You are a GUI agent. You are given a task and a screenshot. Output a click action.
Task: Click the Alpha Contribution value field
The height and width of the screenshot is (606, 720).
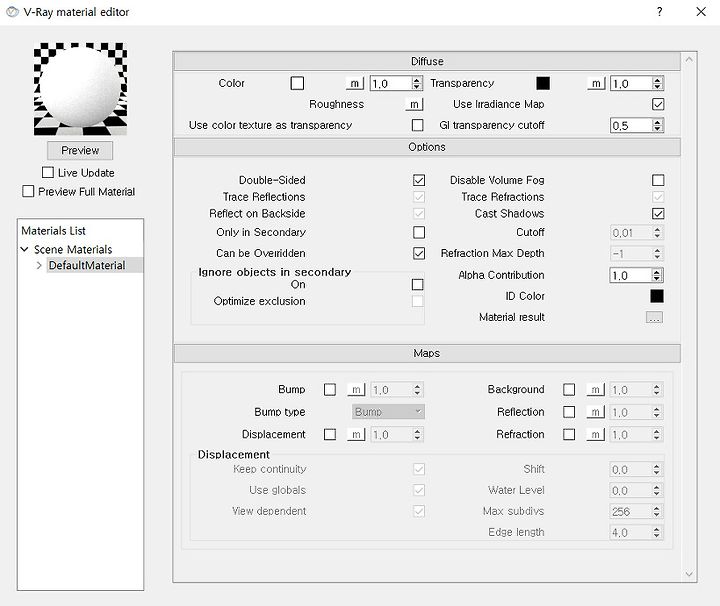631,275
